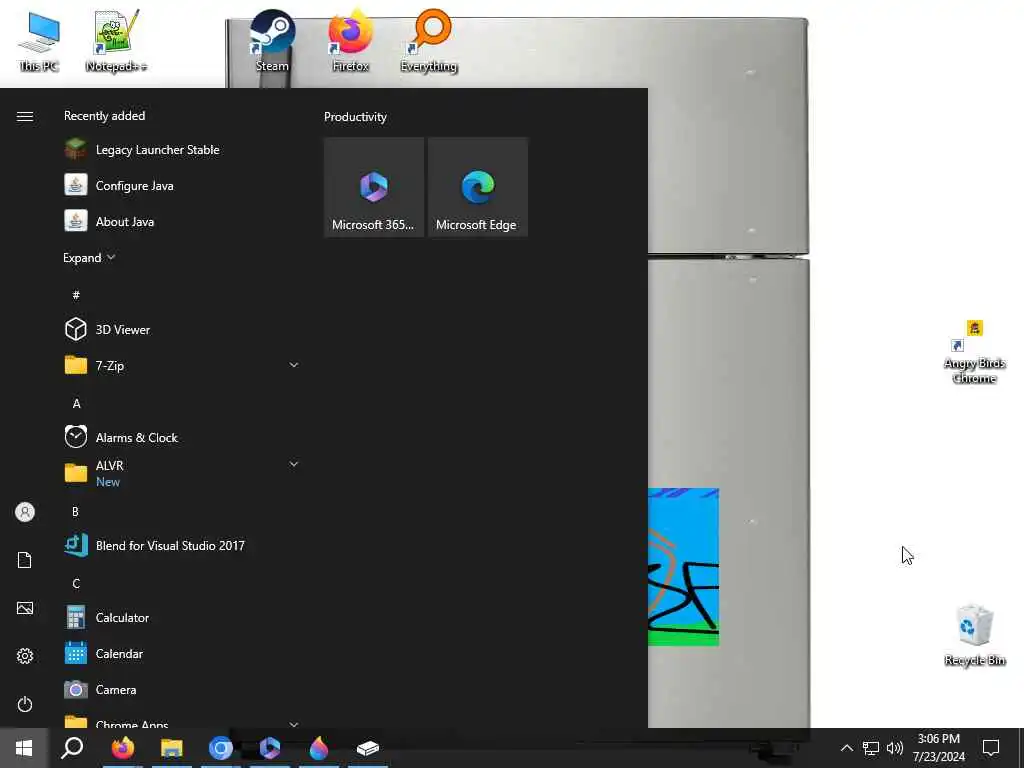Open Camera app
The width and height of the screenshot is (1024, 768).
pos(182,690)
